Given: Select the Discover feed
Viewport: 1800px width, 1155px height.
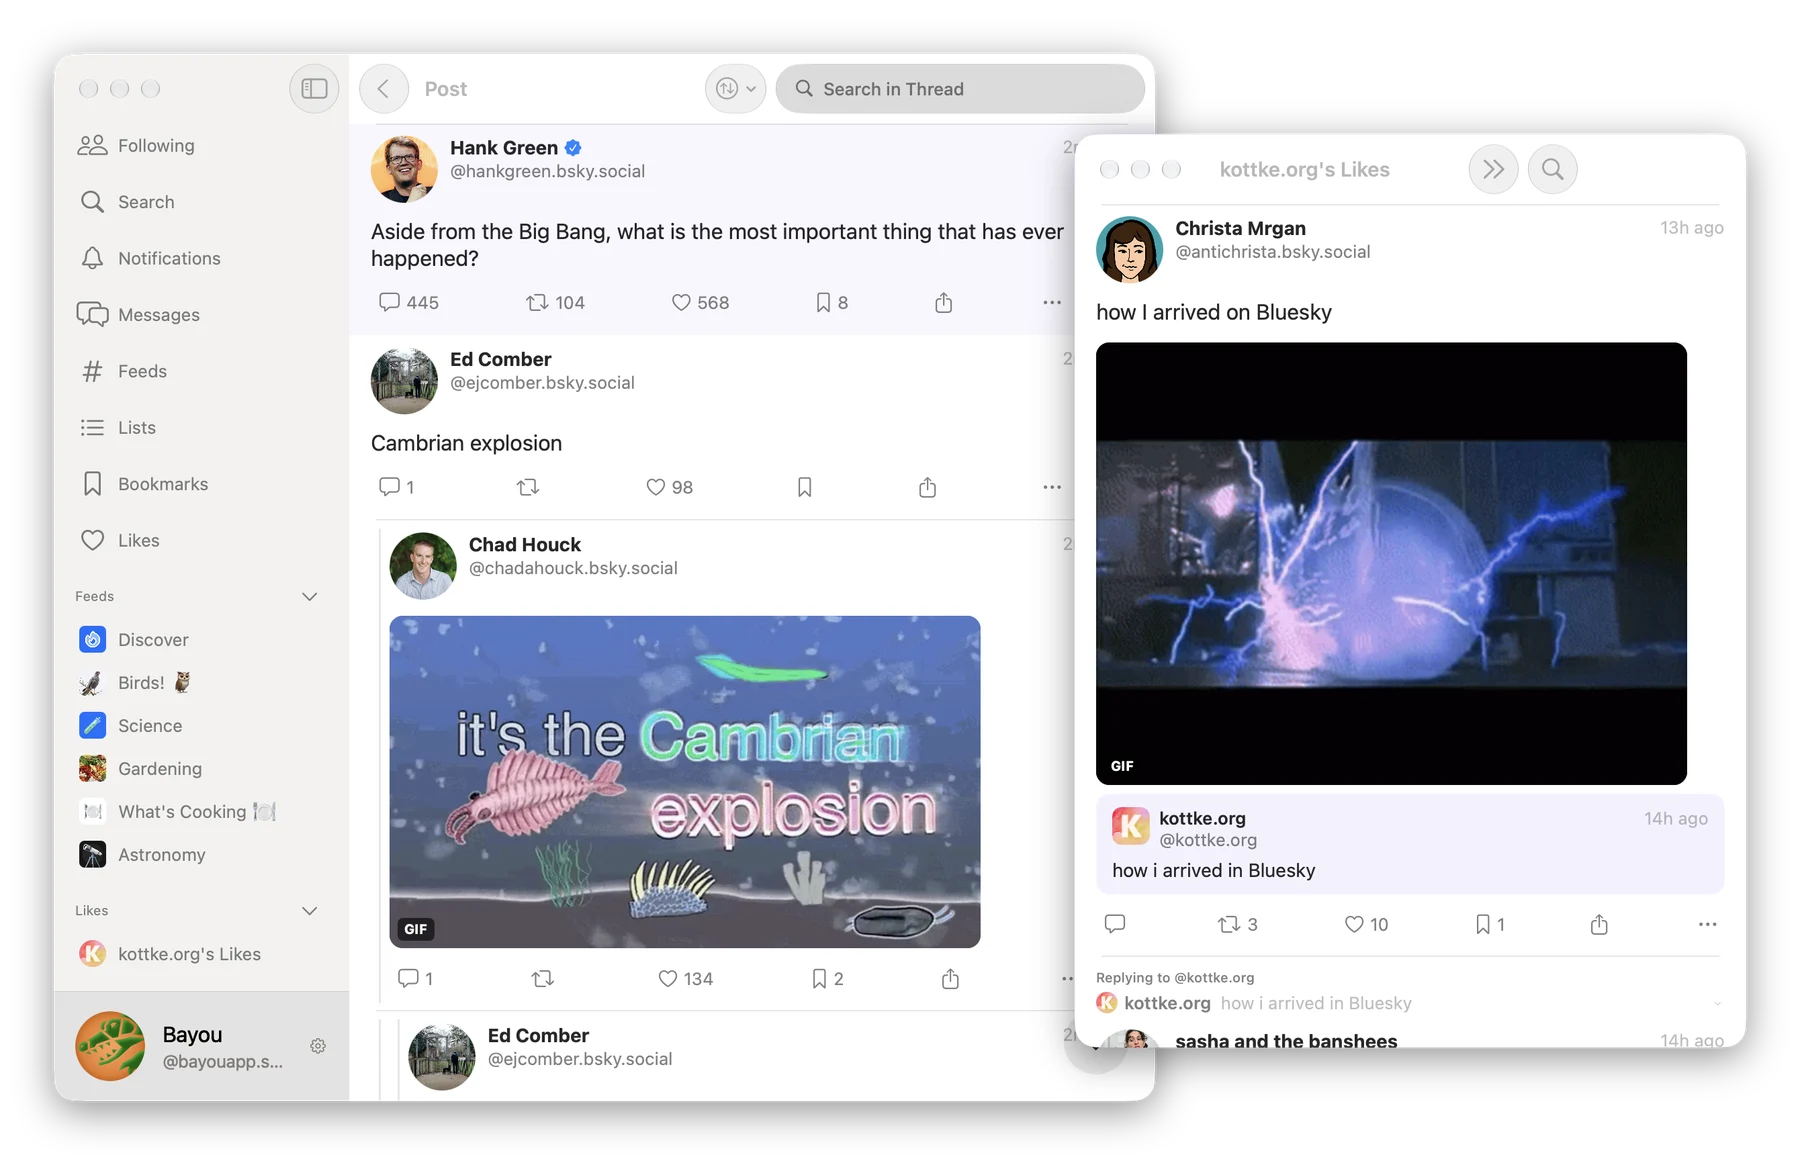Looking at the screenshot, I should click(134, 640).
